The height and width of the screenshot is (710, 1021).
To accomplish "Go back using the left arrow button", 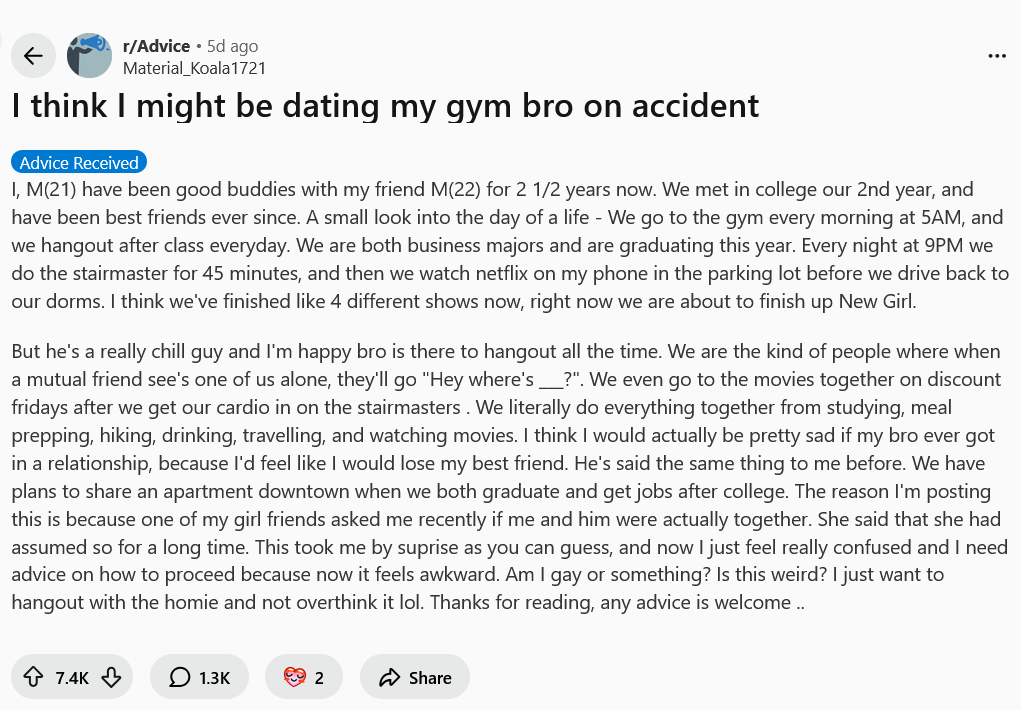I will (33, 56).
